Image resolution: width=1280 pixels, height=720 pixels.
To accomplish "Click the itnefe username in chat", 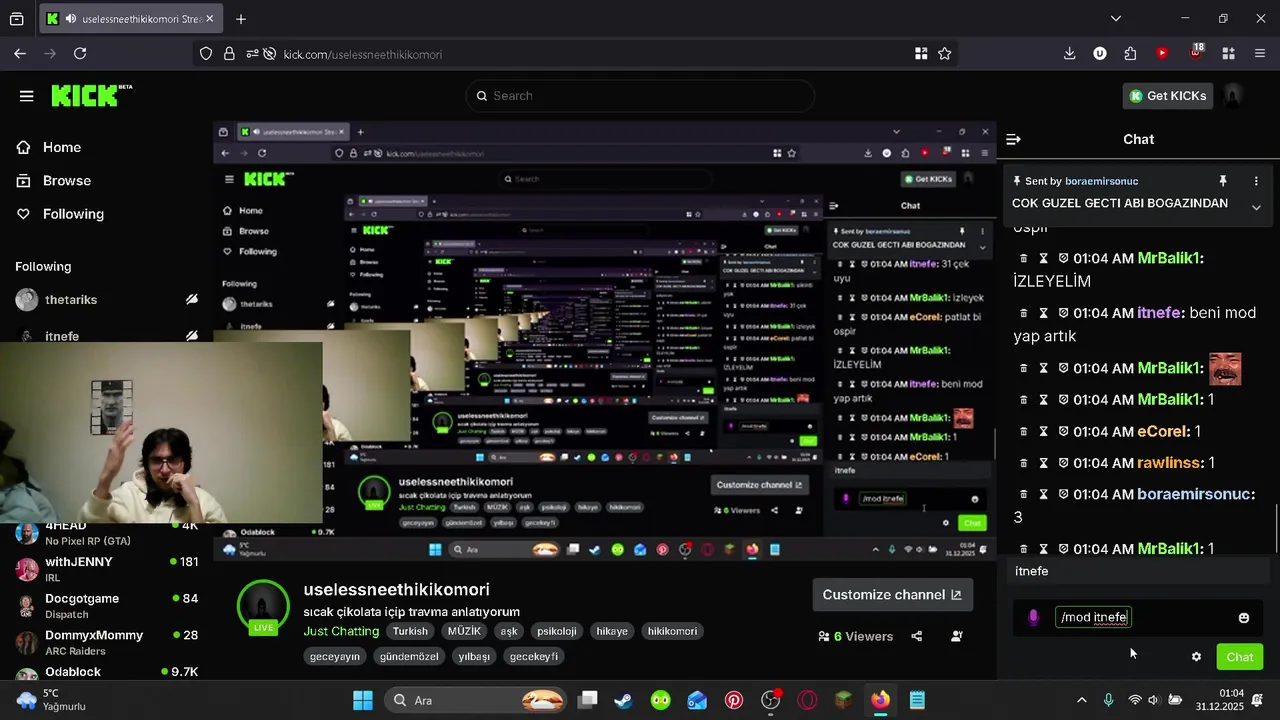I will point(1159,313).
